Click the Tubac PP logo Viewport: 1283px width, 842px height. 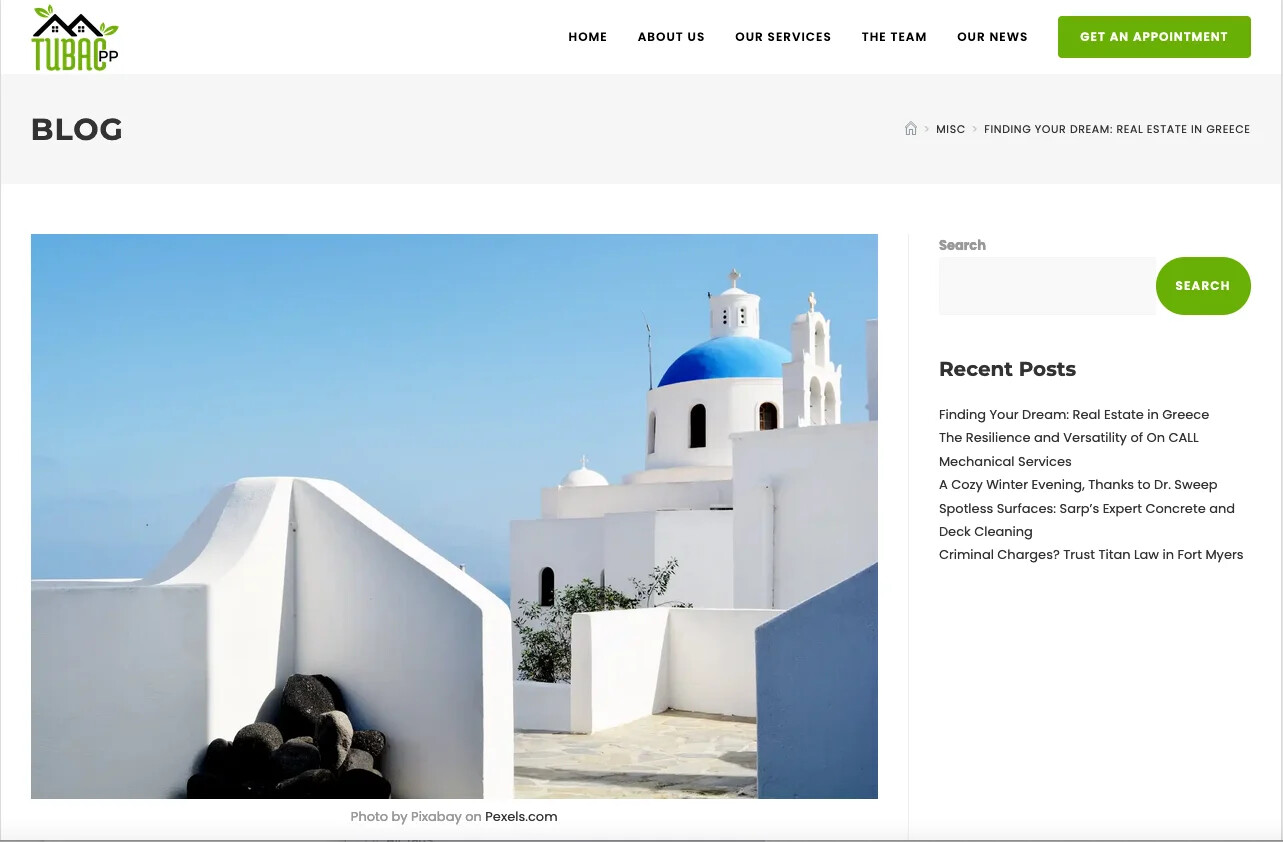pyautogui.click(x=75, y=38)
